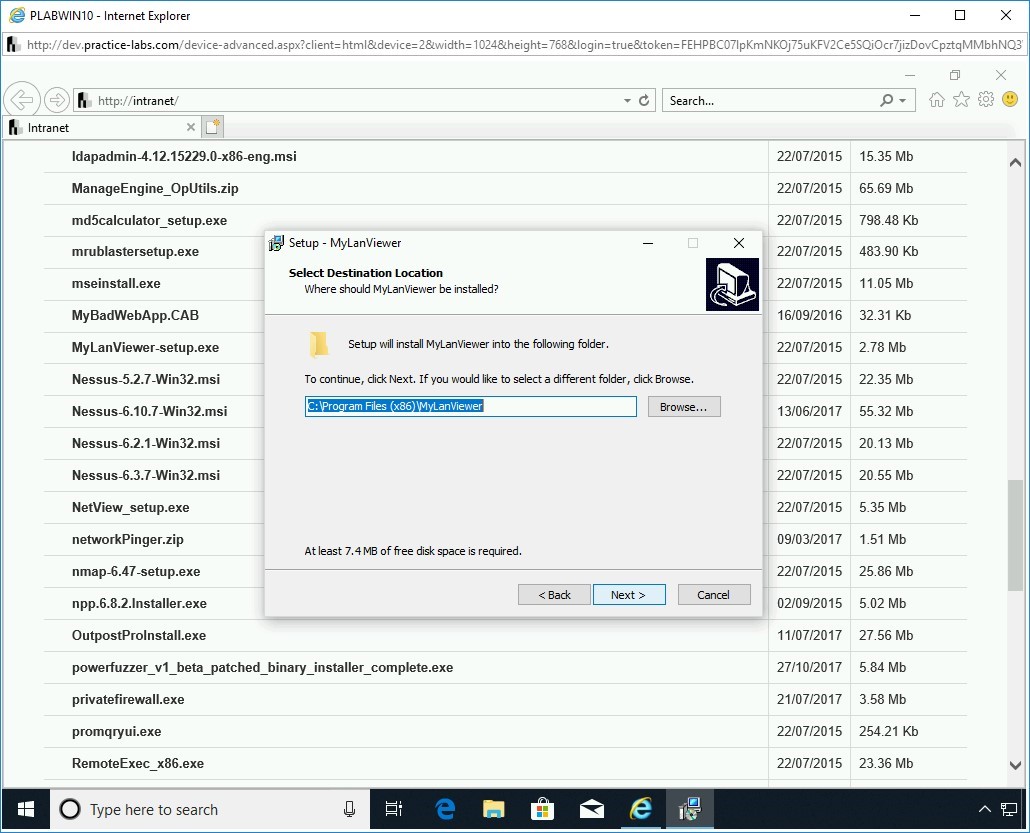The width and height of the screenshot is (1030, 833).
Task: Click Next in MyLanViewer setup
Action: pyautogui.click(x=628, y=595)
